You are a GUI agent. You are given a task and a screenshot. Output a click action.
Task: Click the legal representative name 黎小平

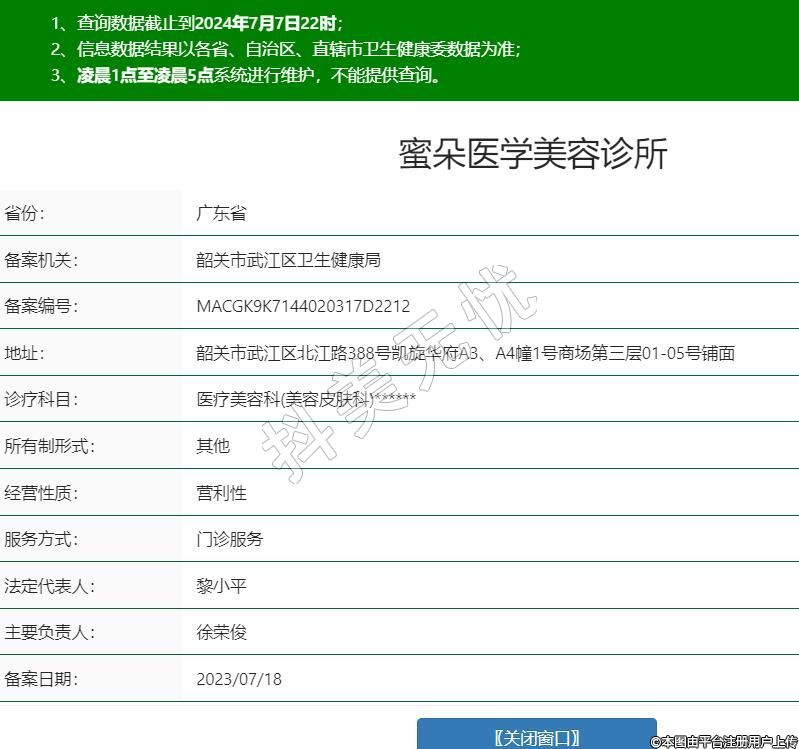(x=221, y=586)
